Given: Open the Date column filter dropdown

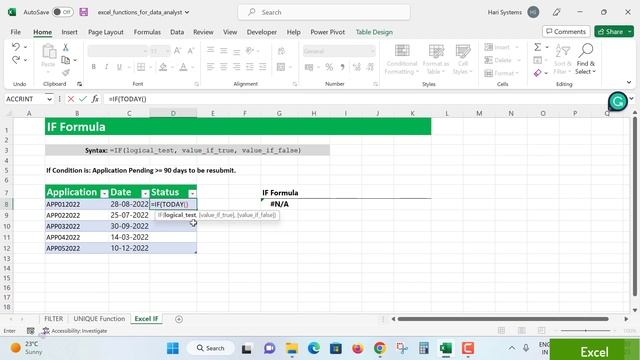Looking at the screenshot, I should [145, 193].
